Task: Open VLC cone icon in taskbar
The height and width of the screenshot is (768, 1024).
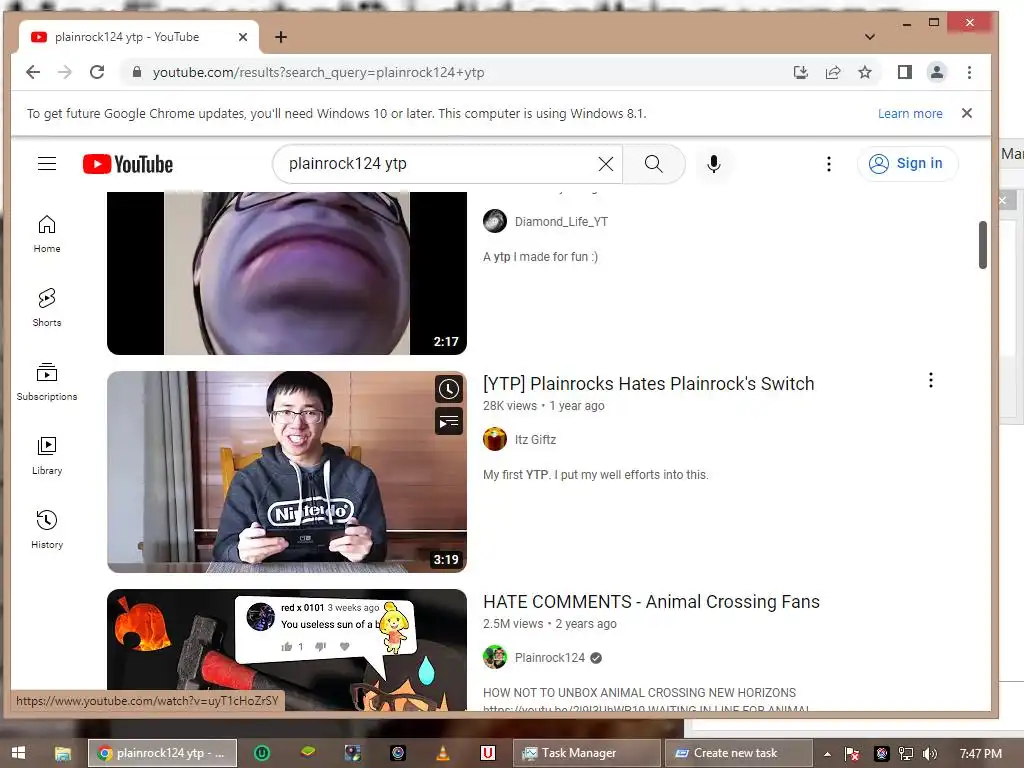Action: pos(443,753)
